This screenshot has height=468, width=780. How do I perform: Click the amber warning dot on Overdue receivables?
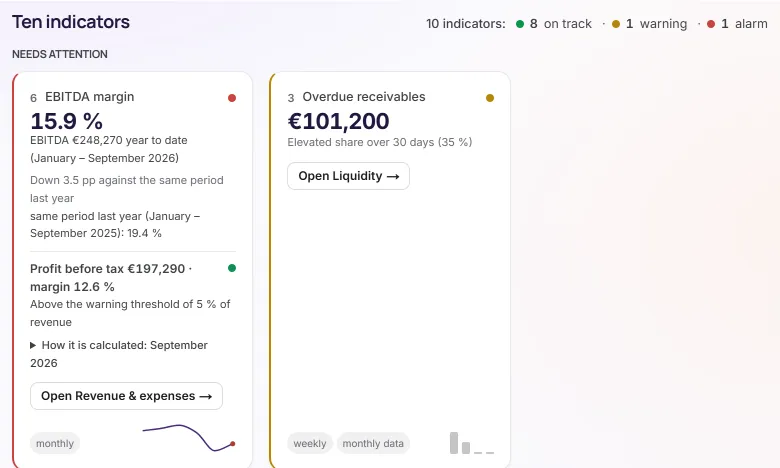(x=490, y=98)
